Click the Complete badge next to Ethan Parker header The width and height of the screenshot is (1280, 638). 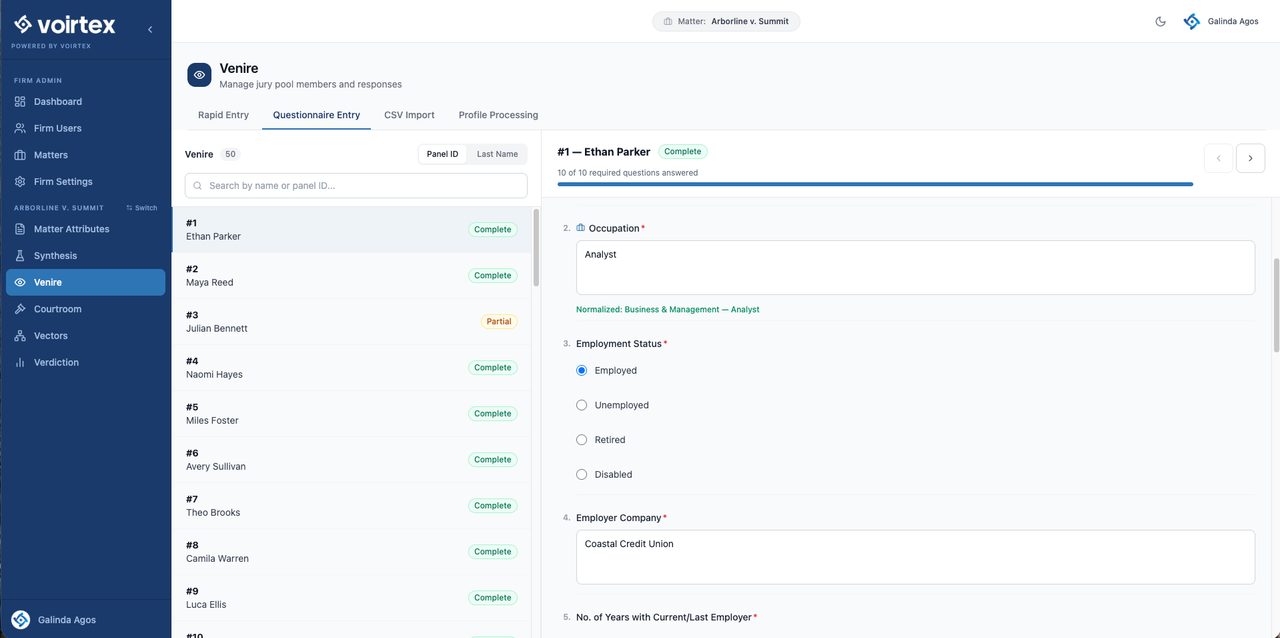click(683, 152)
